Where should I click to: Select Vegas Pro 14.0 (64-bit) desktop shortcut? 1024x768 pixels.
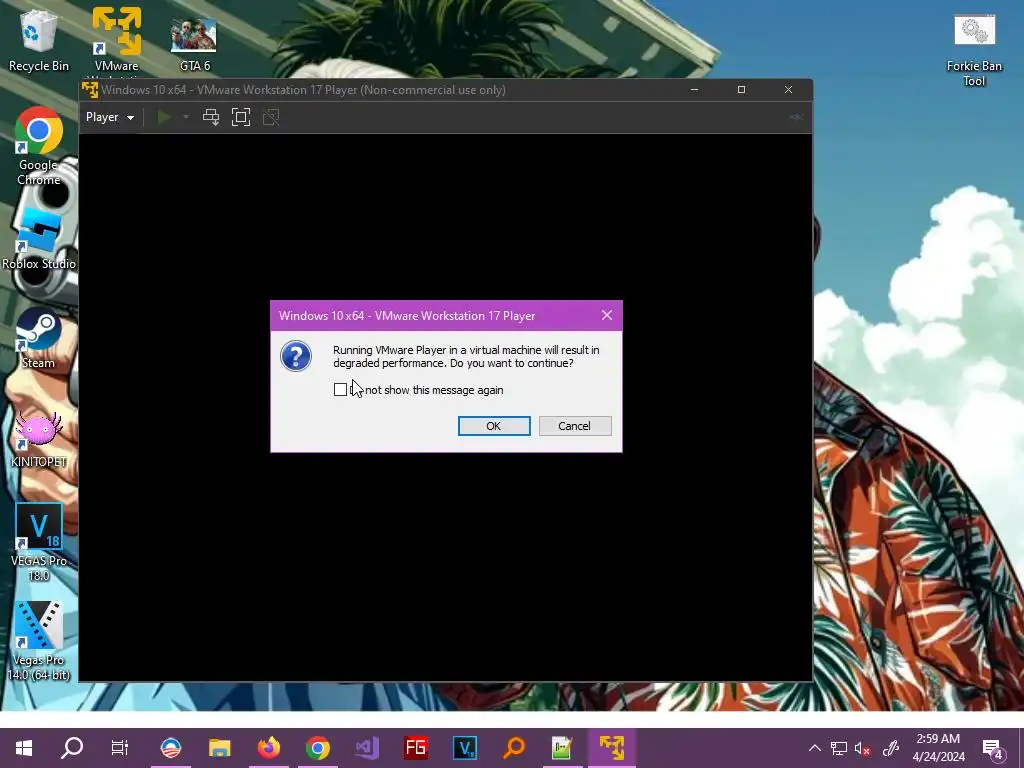coord(39,641)
